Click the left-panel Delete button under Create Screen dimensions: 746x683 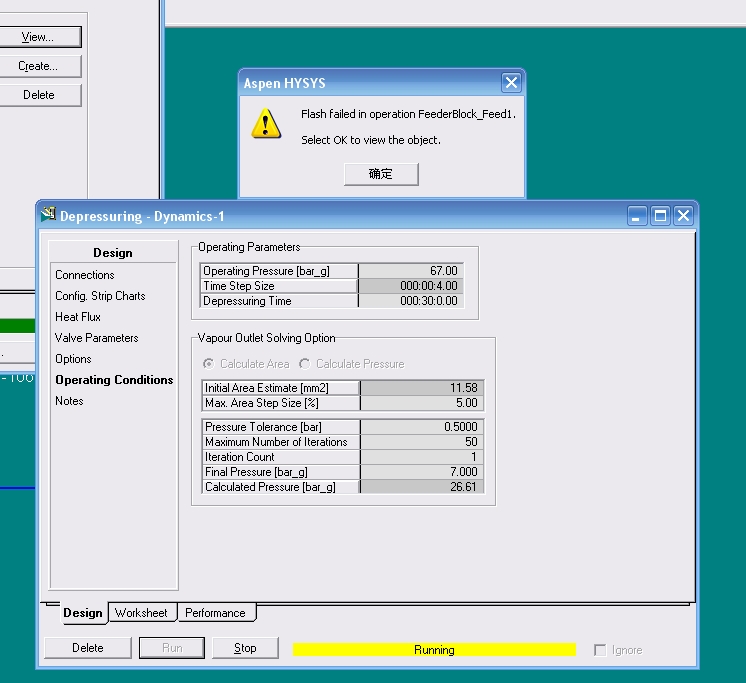(40, 95)
